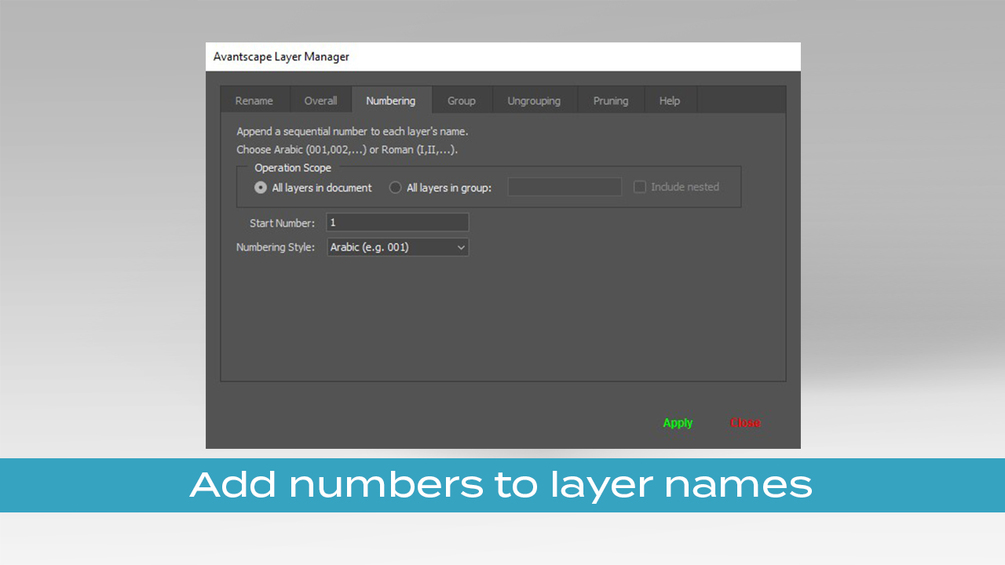Screen dimensions: 1005x565
Task: Click the 'Choose Arabic (001,002,...)' hint text
Action: pyautogui.click(x=347, y=150)
